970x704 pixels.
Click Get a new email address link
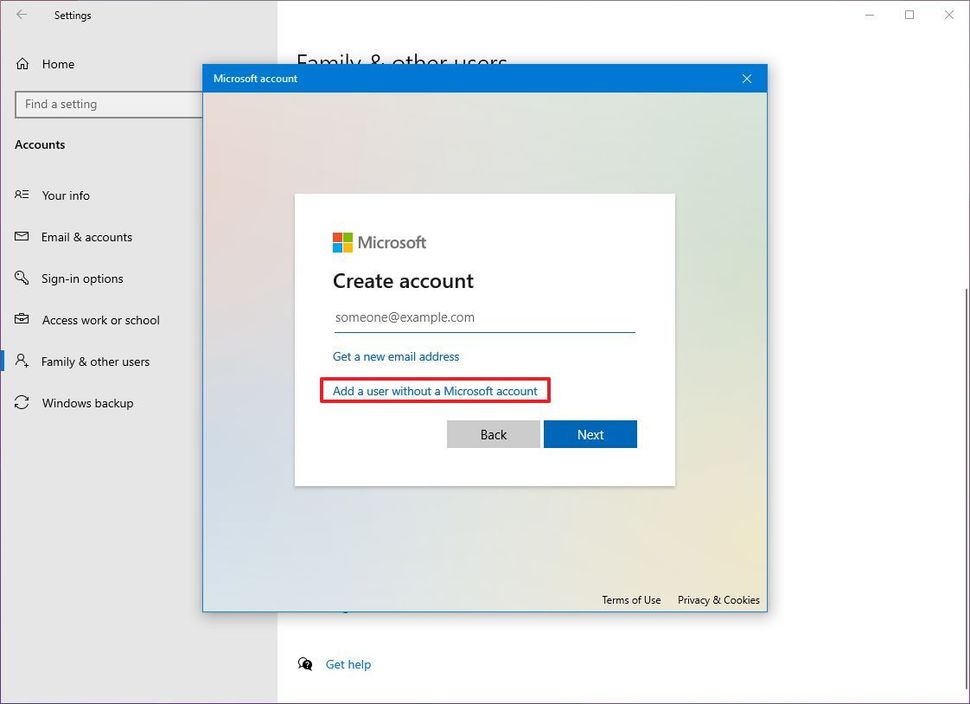[x=396, y=356]
